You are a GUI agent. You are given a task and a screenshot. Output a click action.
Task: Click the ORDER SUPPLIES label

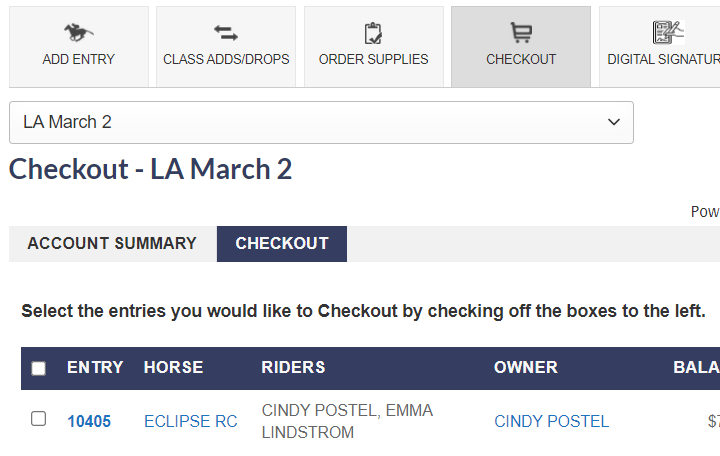(373, 59)
